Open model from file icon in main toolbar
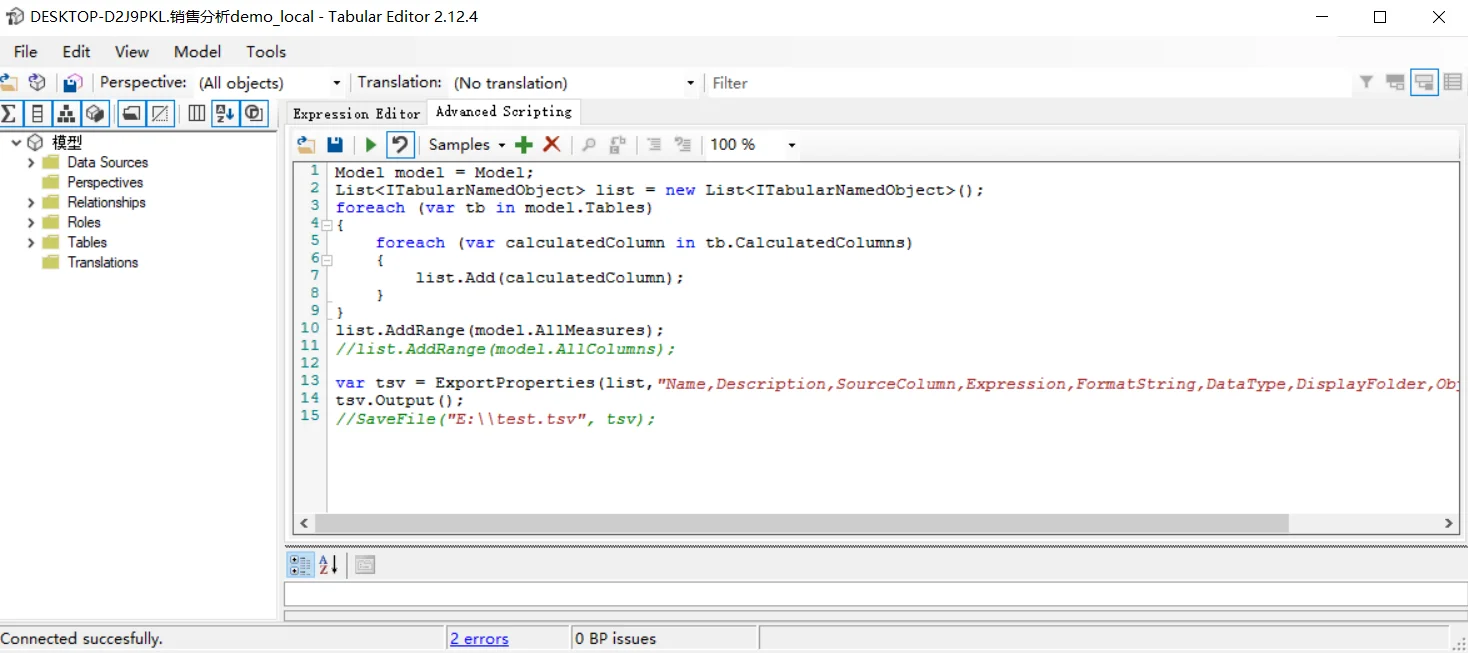This screenshot has height=653, width=1468. 9,83
